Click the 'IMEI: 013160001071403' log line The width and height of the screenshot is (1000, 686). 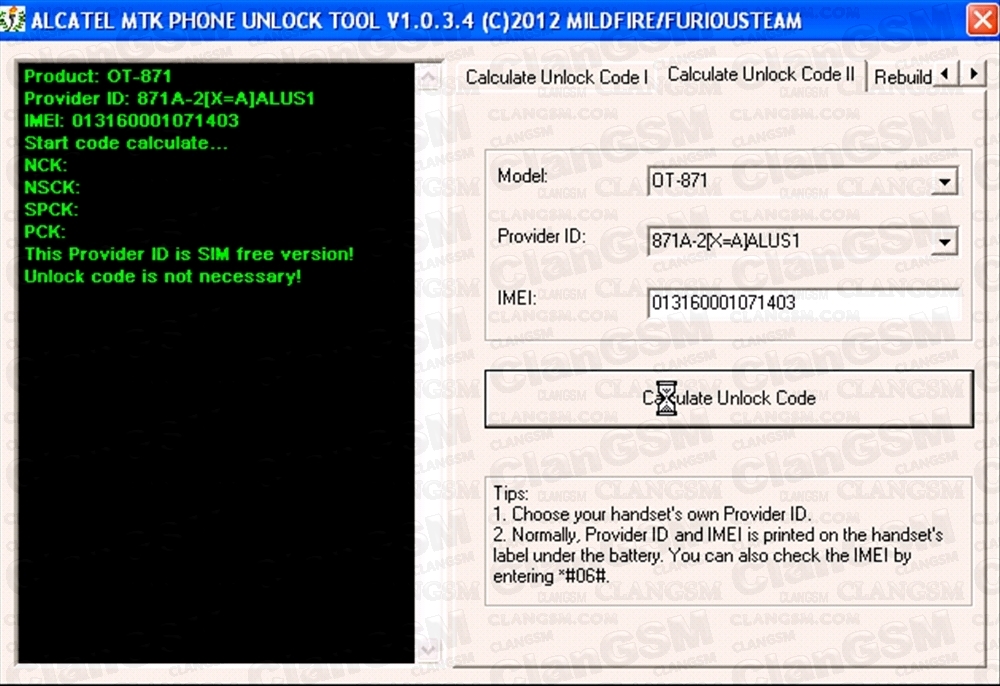tap(131, 120)
